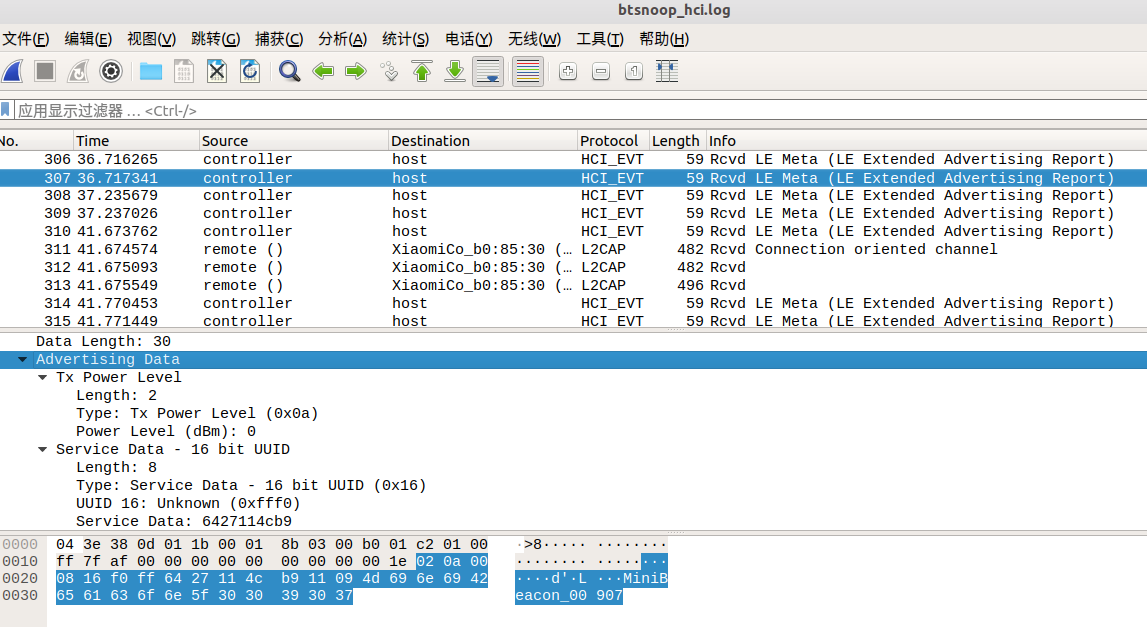Viewport: 1147px width, 627px height.
Task: Close the capture file via toolbar icon
Action: click(217, 71)
